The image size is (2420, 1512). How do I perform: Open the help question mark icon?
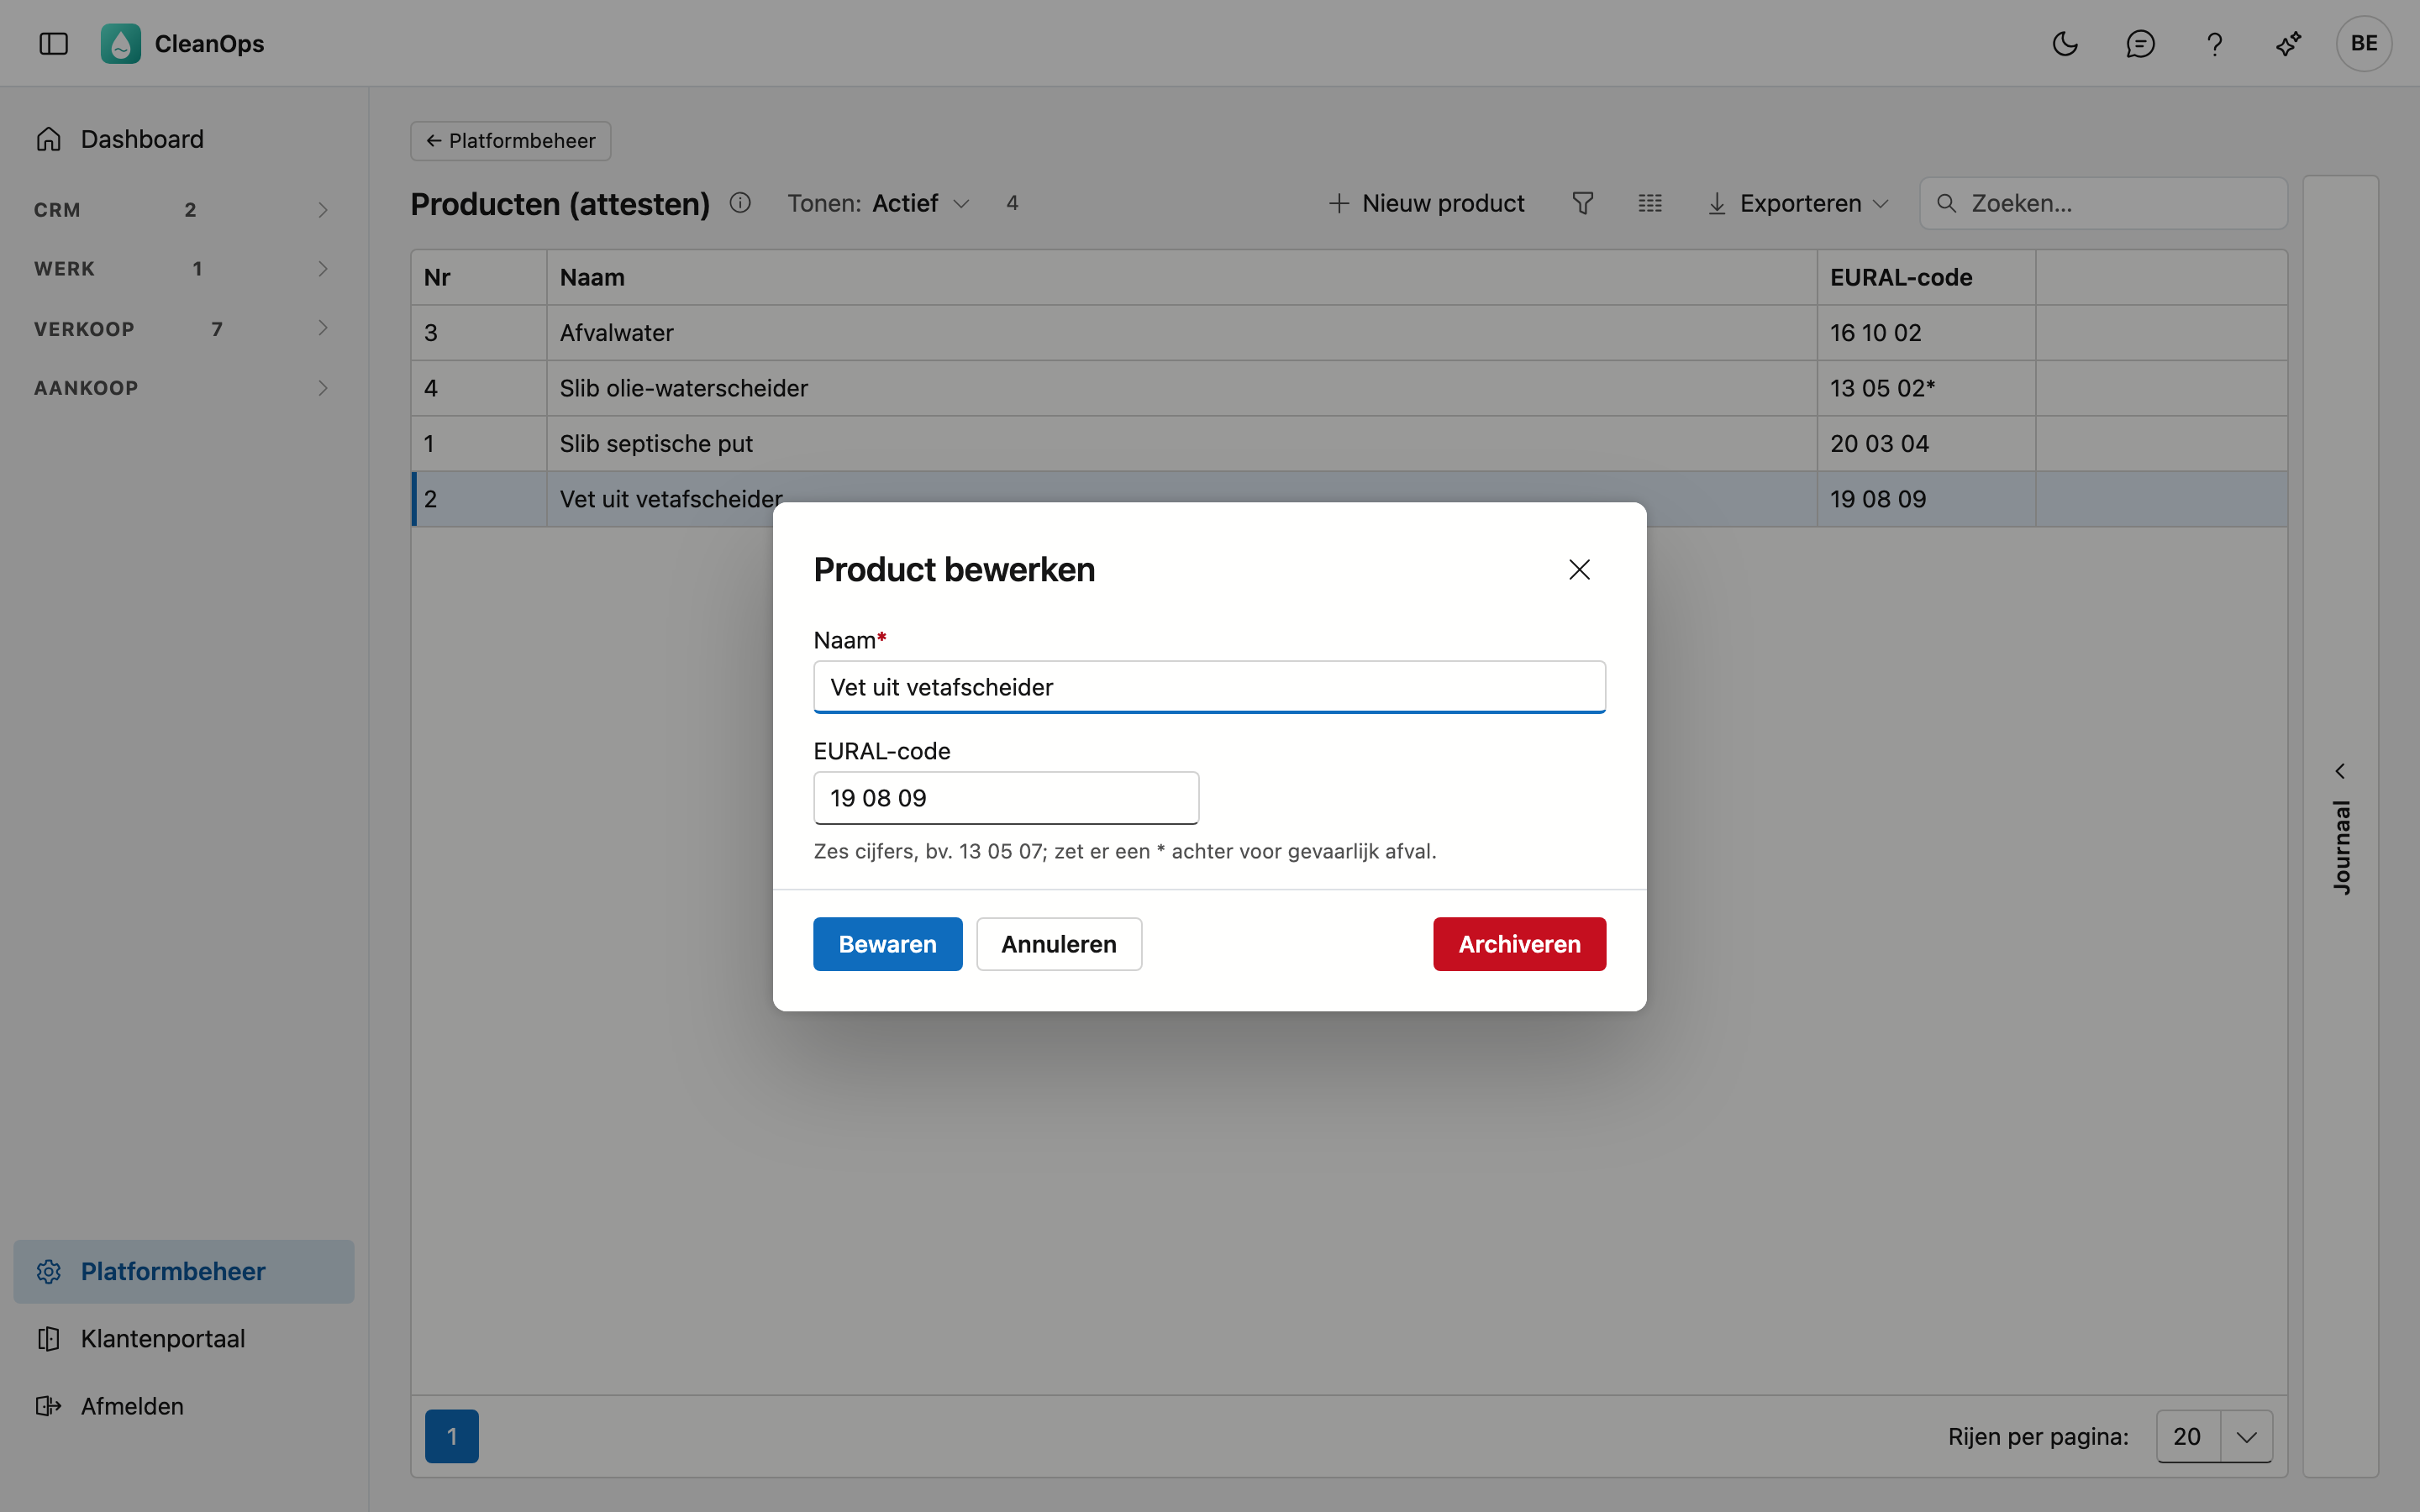(2214, 43)
